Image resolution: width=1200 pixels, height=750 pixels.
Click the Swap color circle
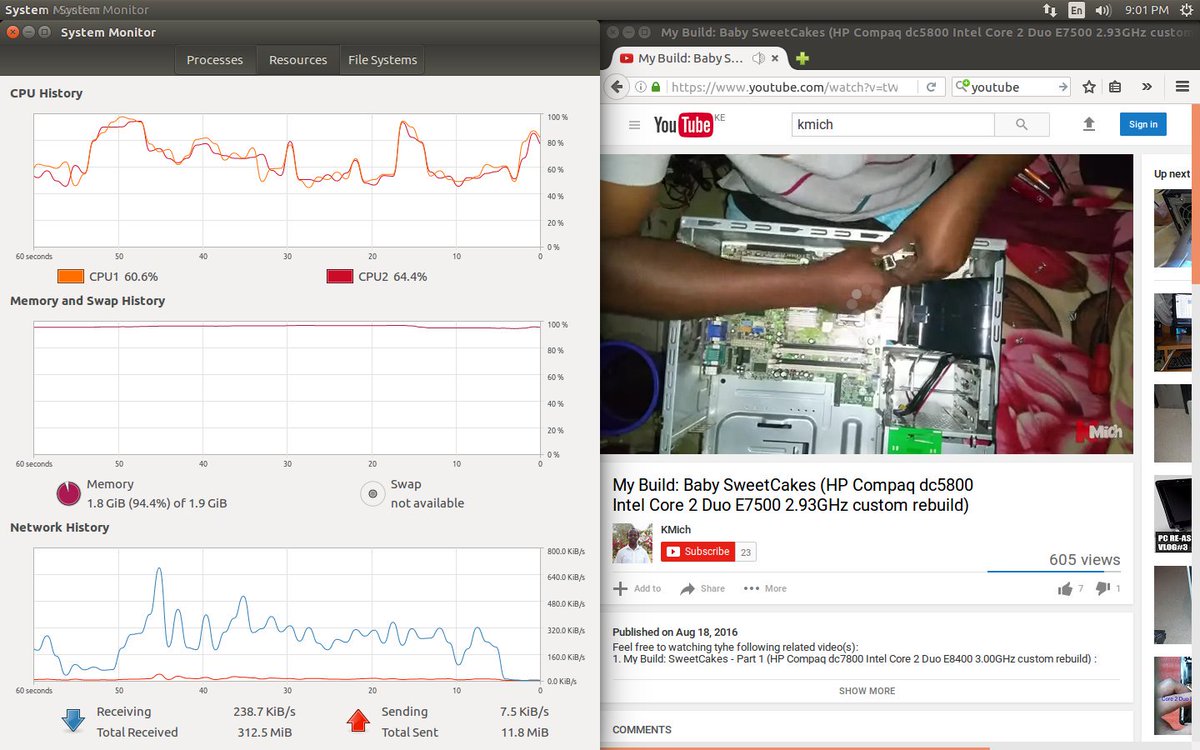[372, 493]
